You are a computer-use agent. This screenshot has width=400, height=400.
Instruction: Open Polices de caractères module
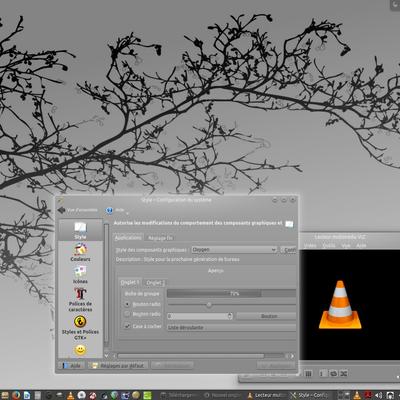click(x=80, y=300)
